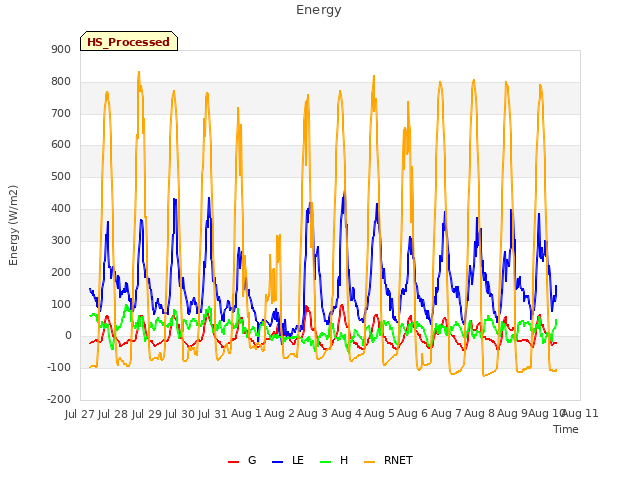Screen dimensions: 640x480
Task: Click the 600 y-axis tick label
Action: (61, 145)
